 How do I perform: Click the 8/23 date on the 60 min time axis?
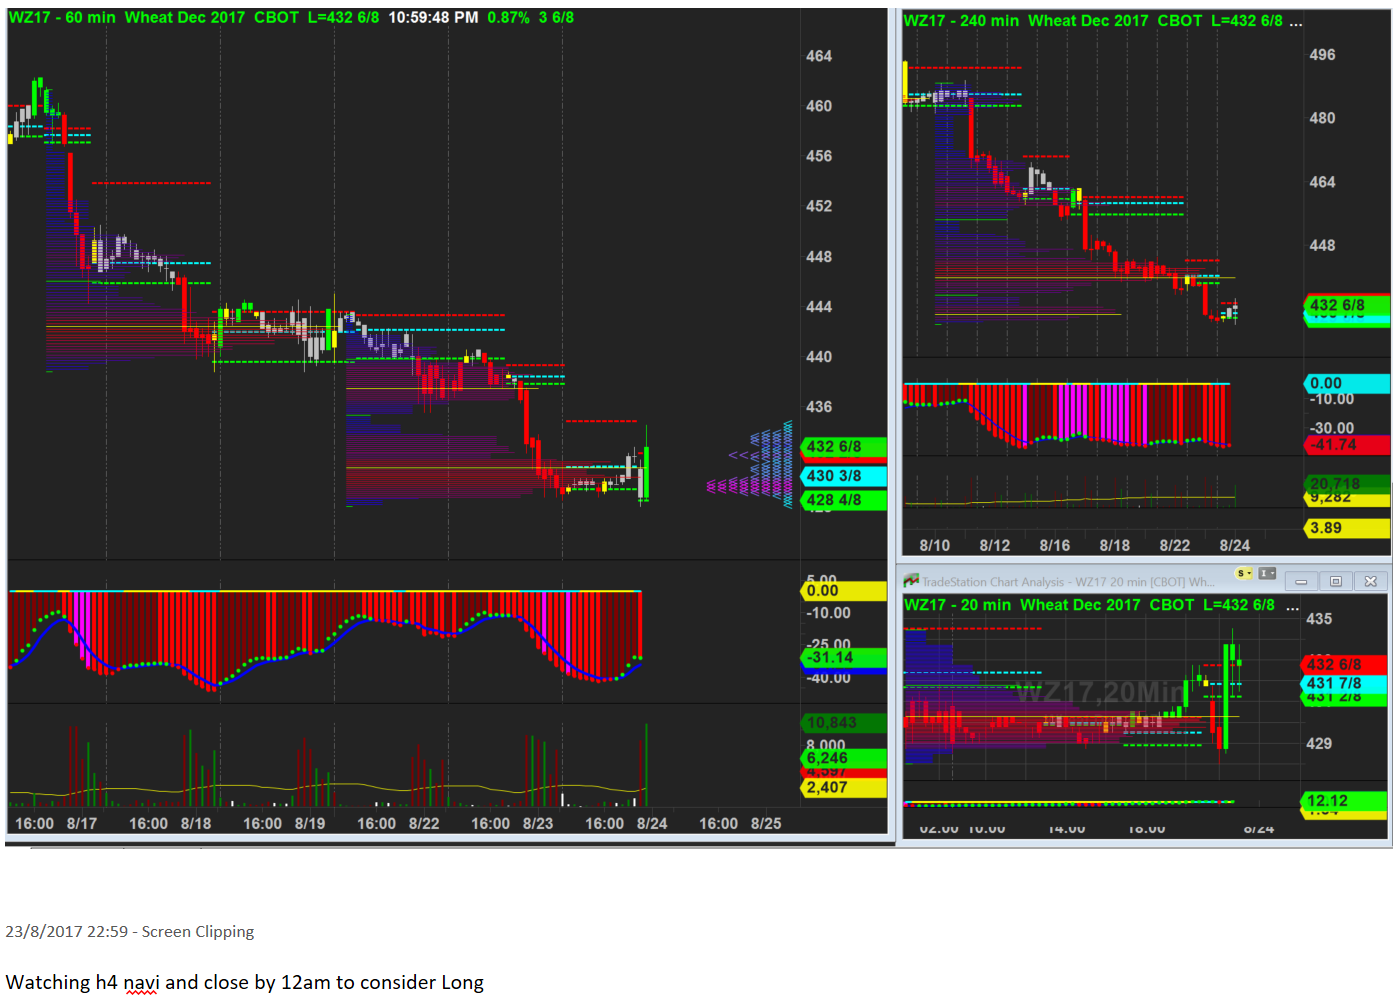click(x=538, y=824)
